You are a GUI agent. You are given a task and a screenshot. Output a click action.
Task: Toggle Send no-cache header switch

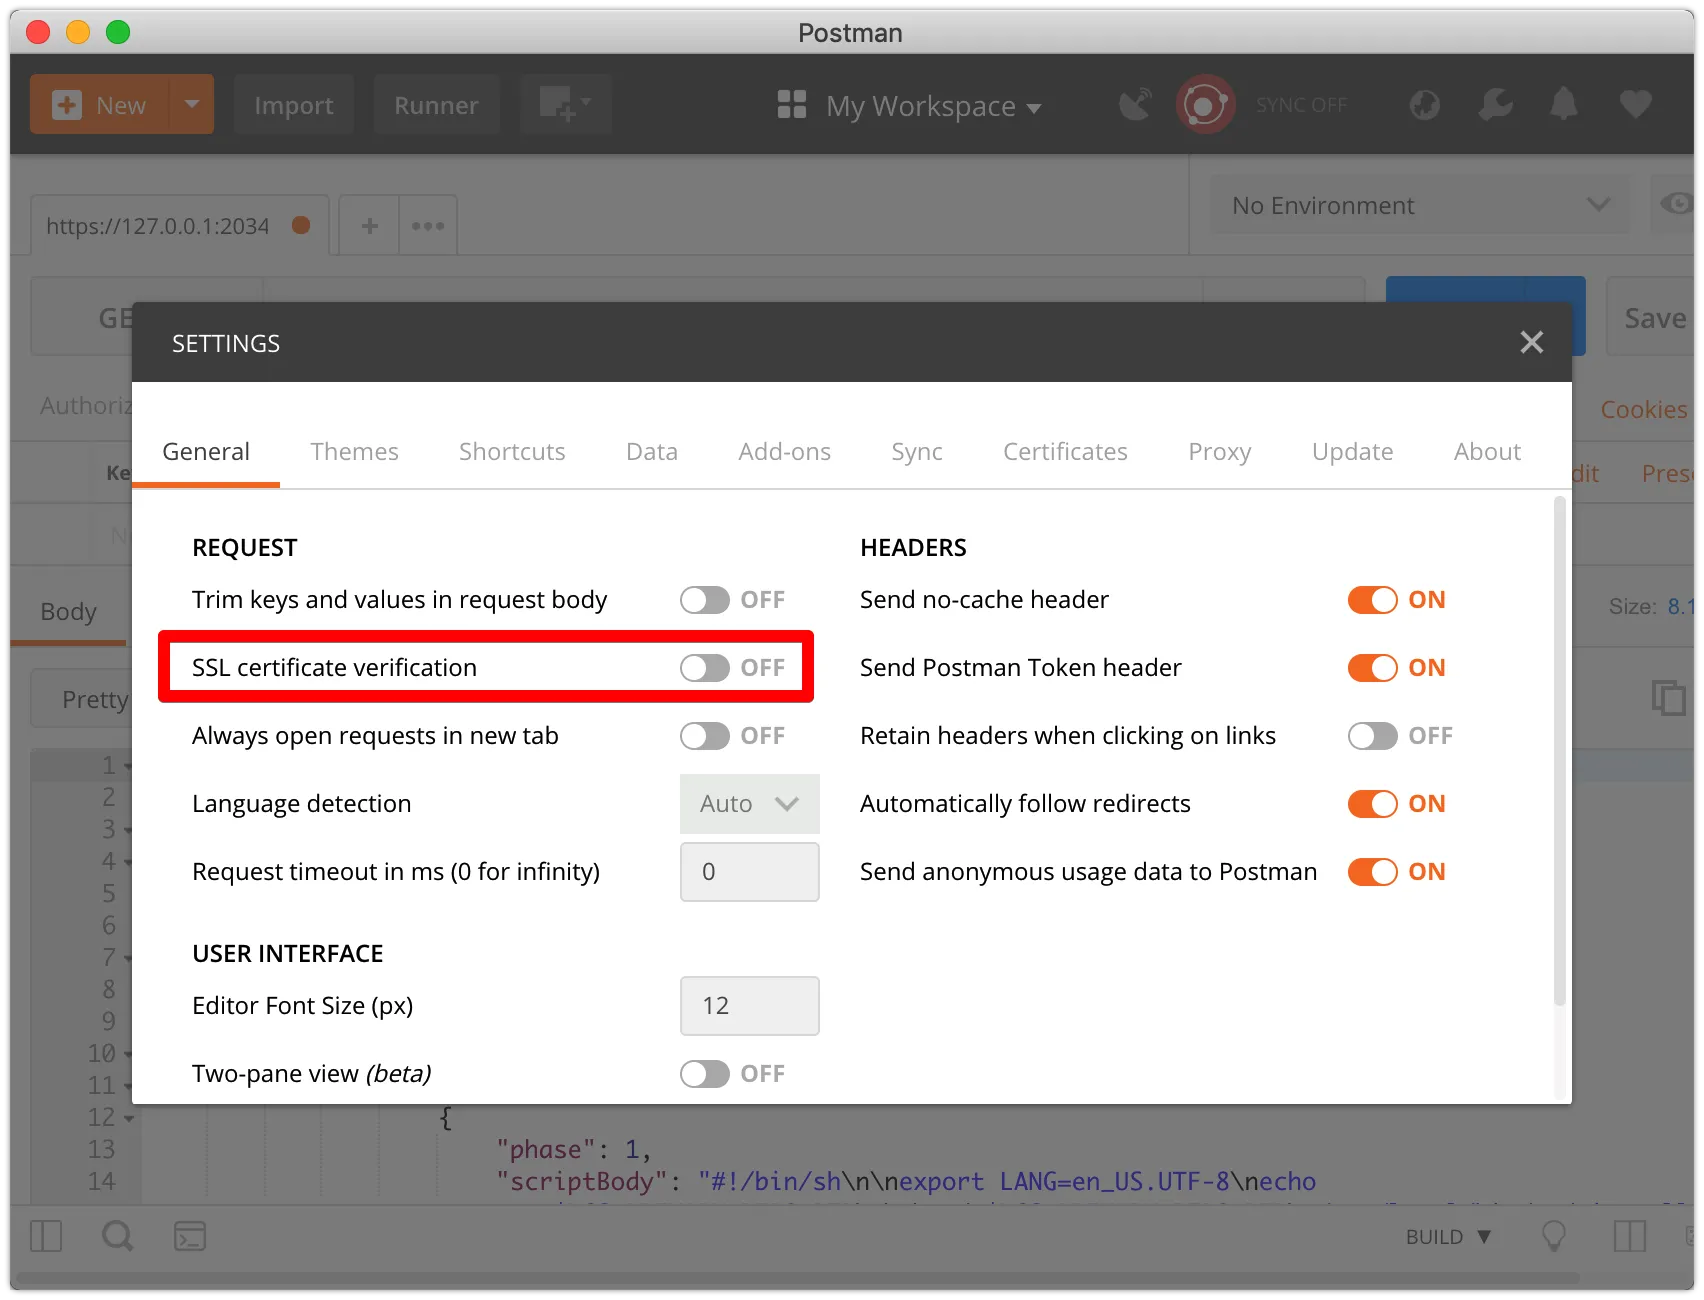[x=1373, y=600]
